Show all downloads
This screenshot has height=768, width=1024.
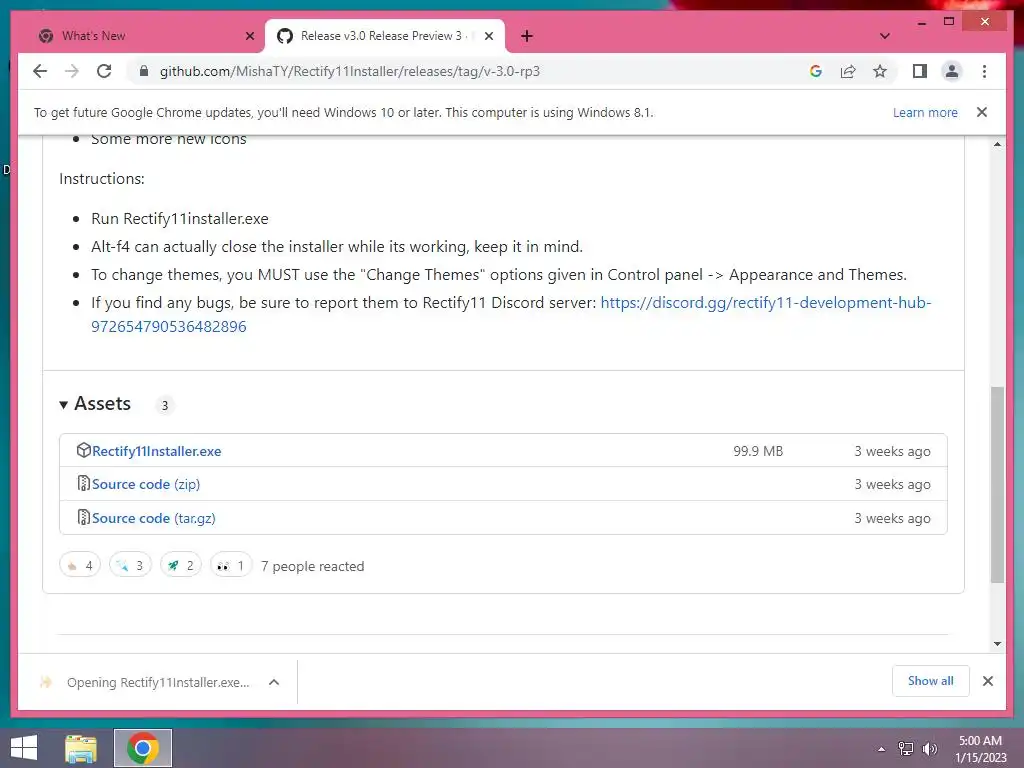pos(931,681)
